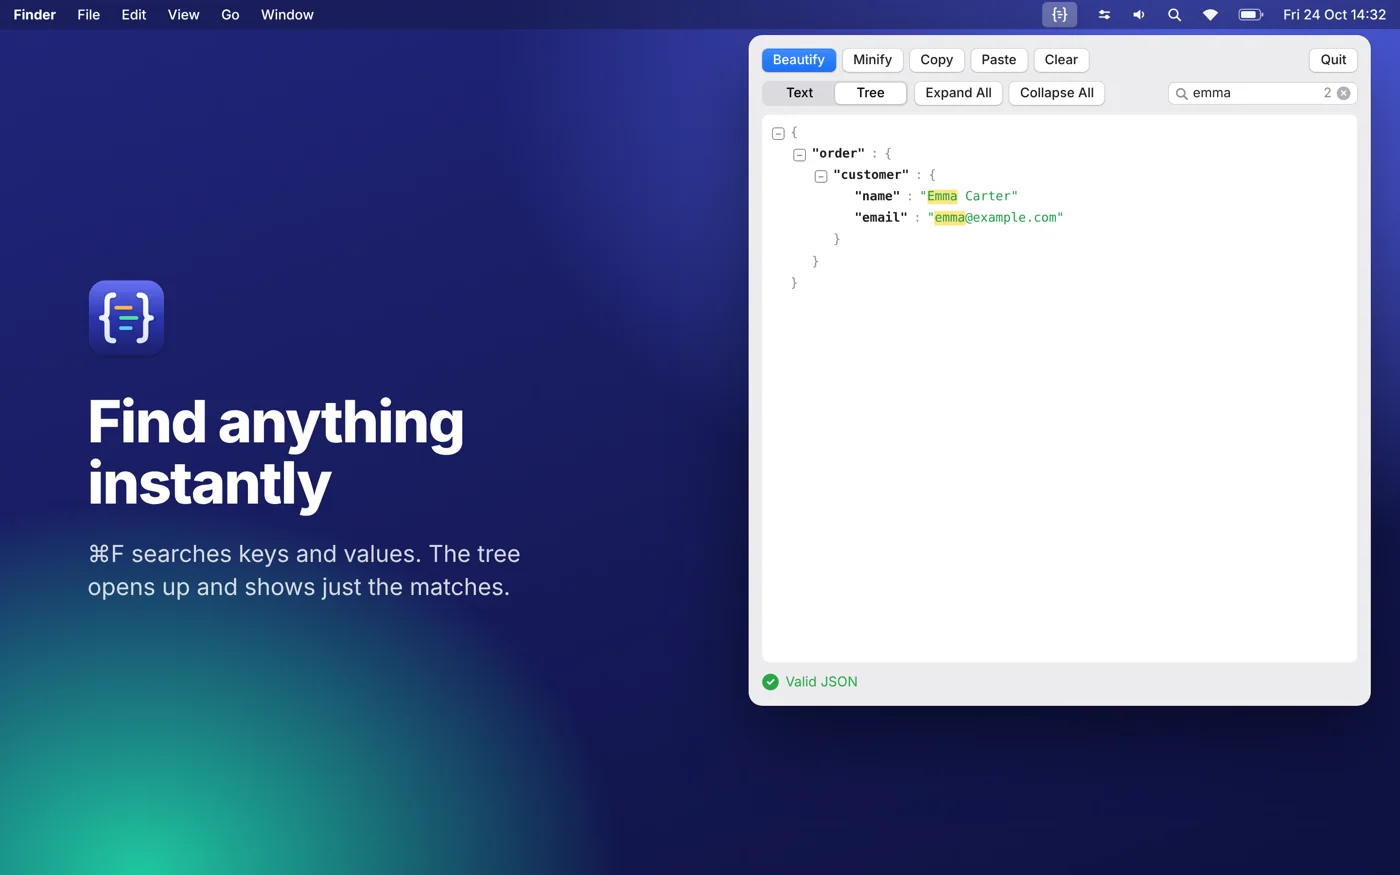Open Control Center in the menu bar
This screenshot has width=1400, height=875.
1104,15
